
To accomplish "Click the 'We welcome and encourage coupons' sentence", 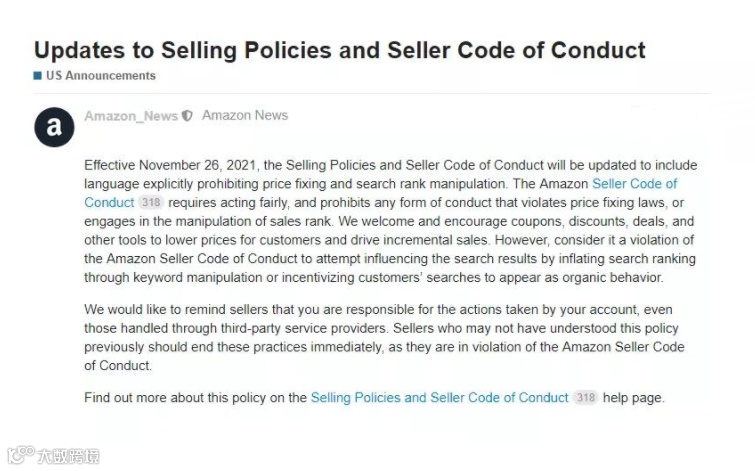I will click(x=520, y=221).
